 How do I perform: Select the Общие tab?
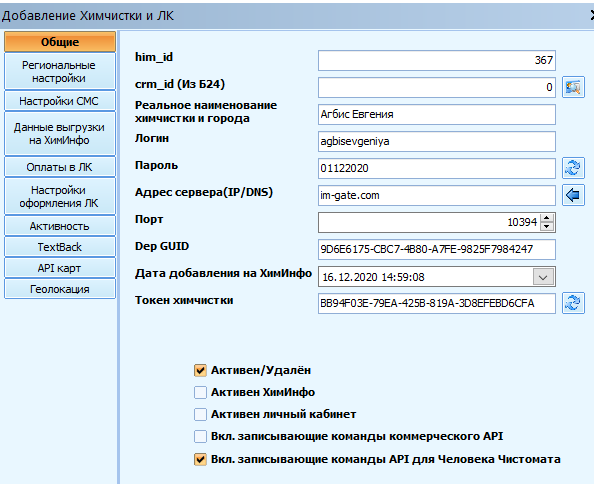pos(60,42)
